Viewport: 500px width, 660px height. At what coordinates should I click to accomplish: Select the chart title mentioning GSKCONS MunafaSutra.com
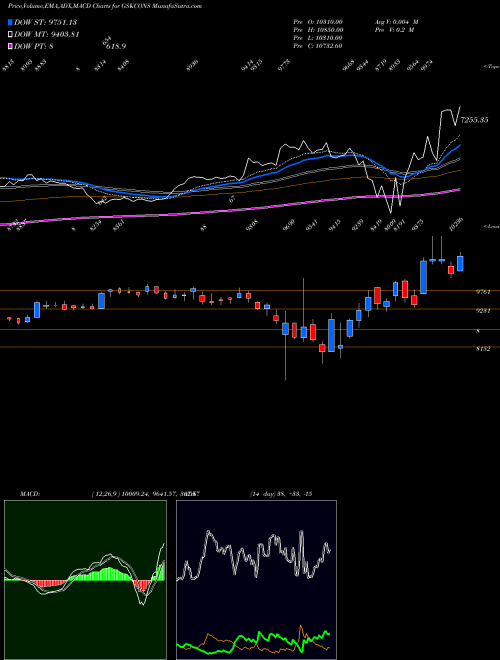coord(104,6)
